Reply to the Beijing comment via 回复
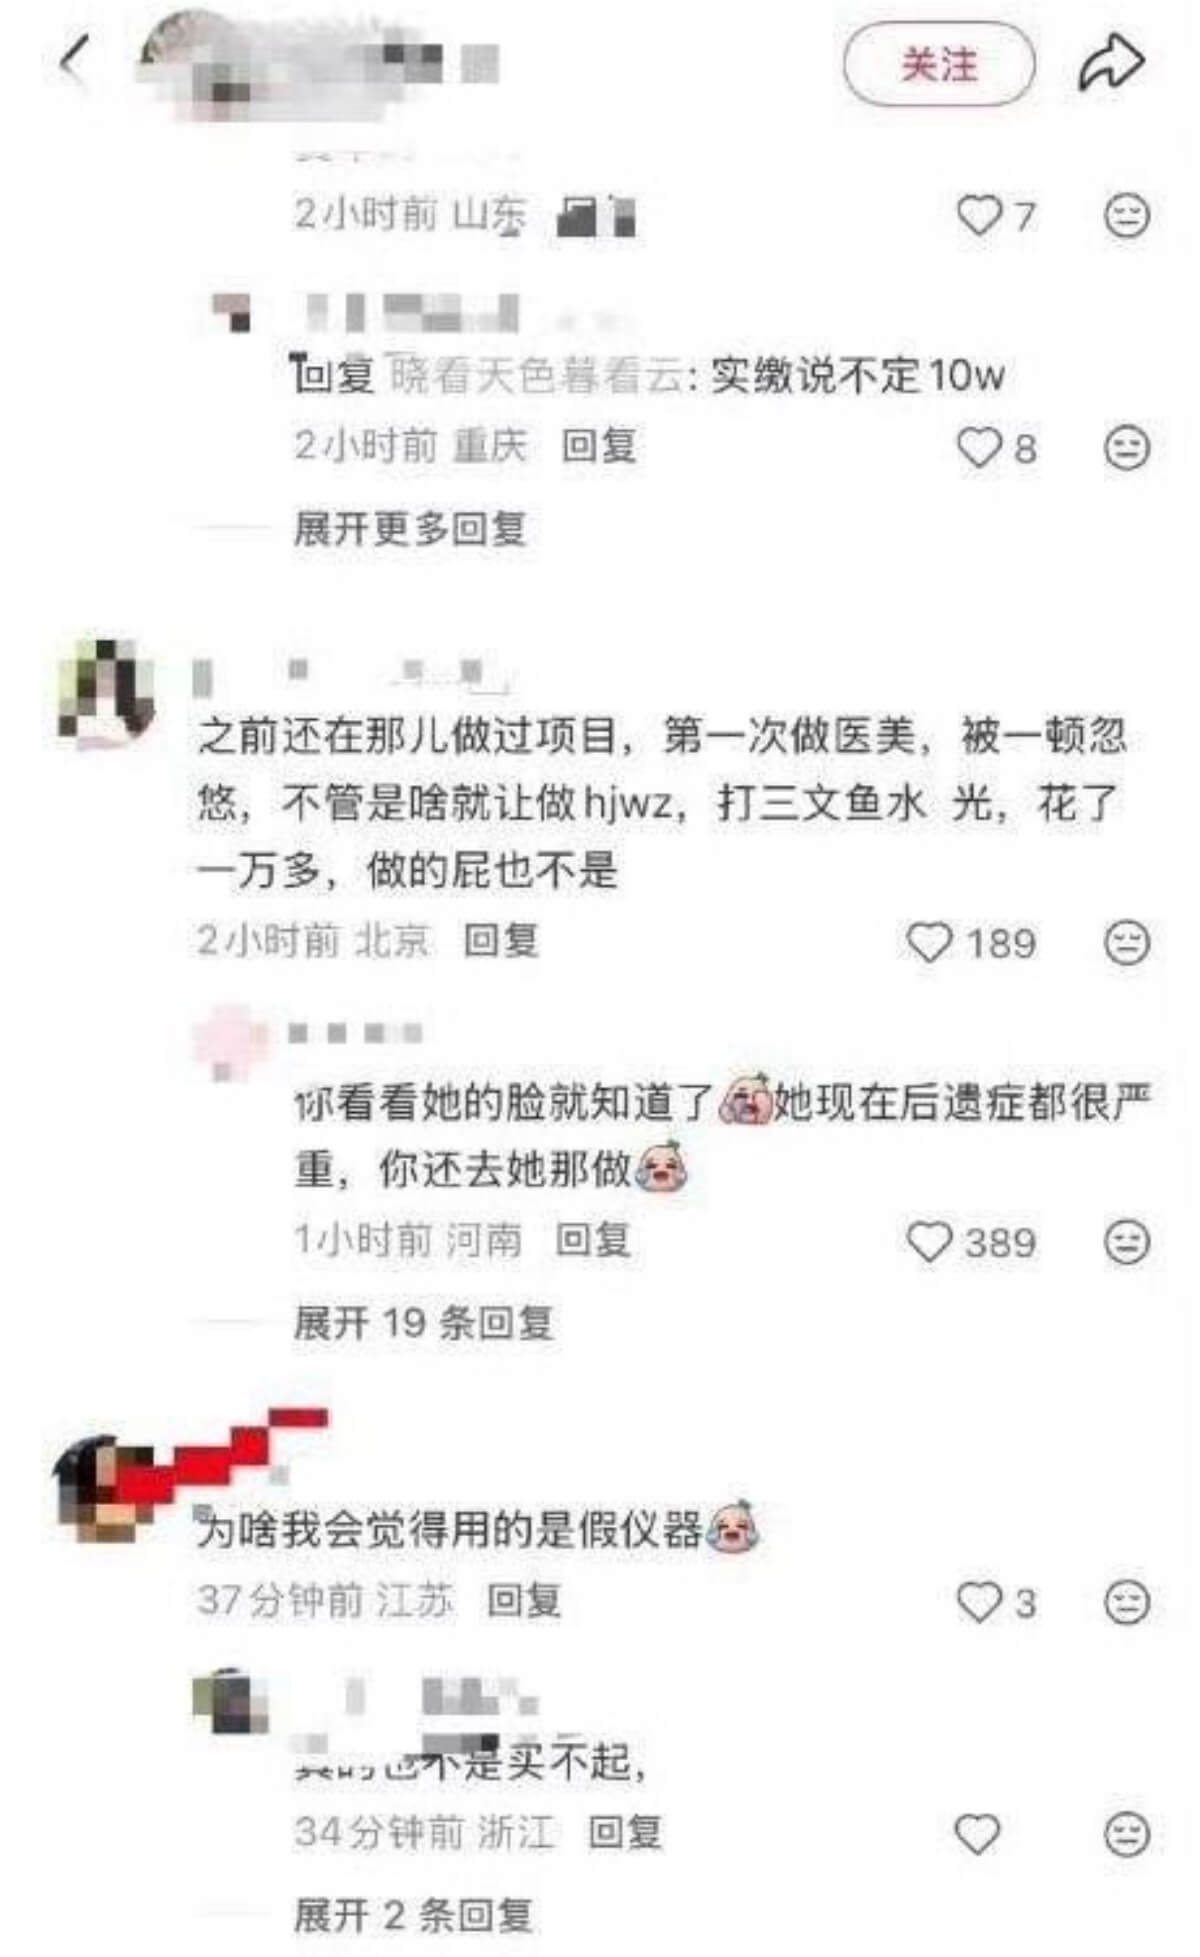Image resolution: width=1200 pixels, height=1957 pixels. pos(501,940)
